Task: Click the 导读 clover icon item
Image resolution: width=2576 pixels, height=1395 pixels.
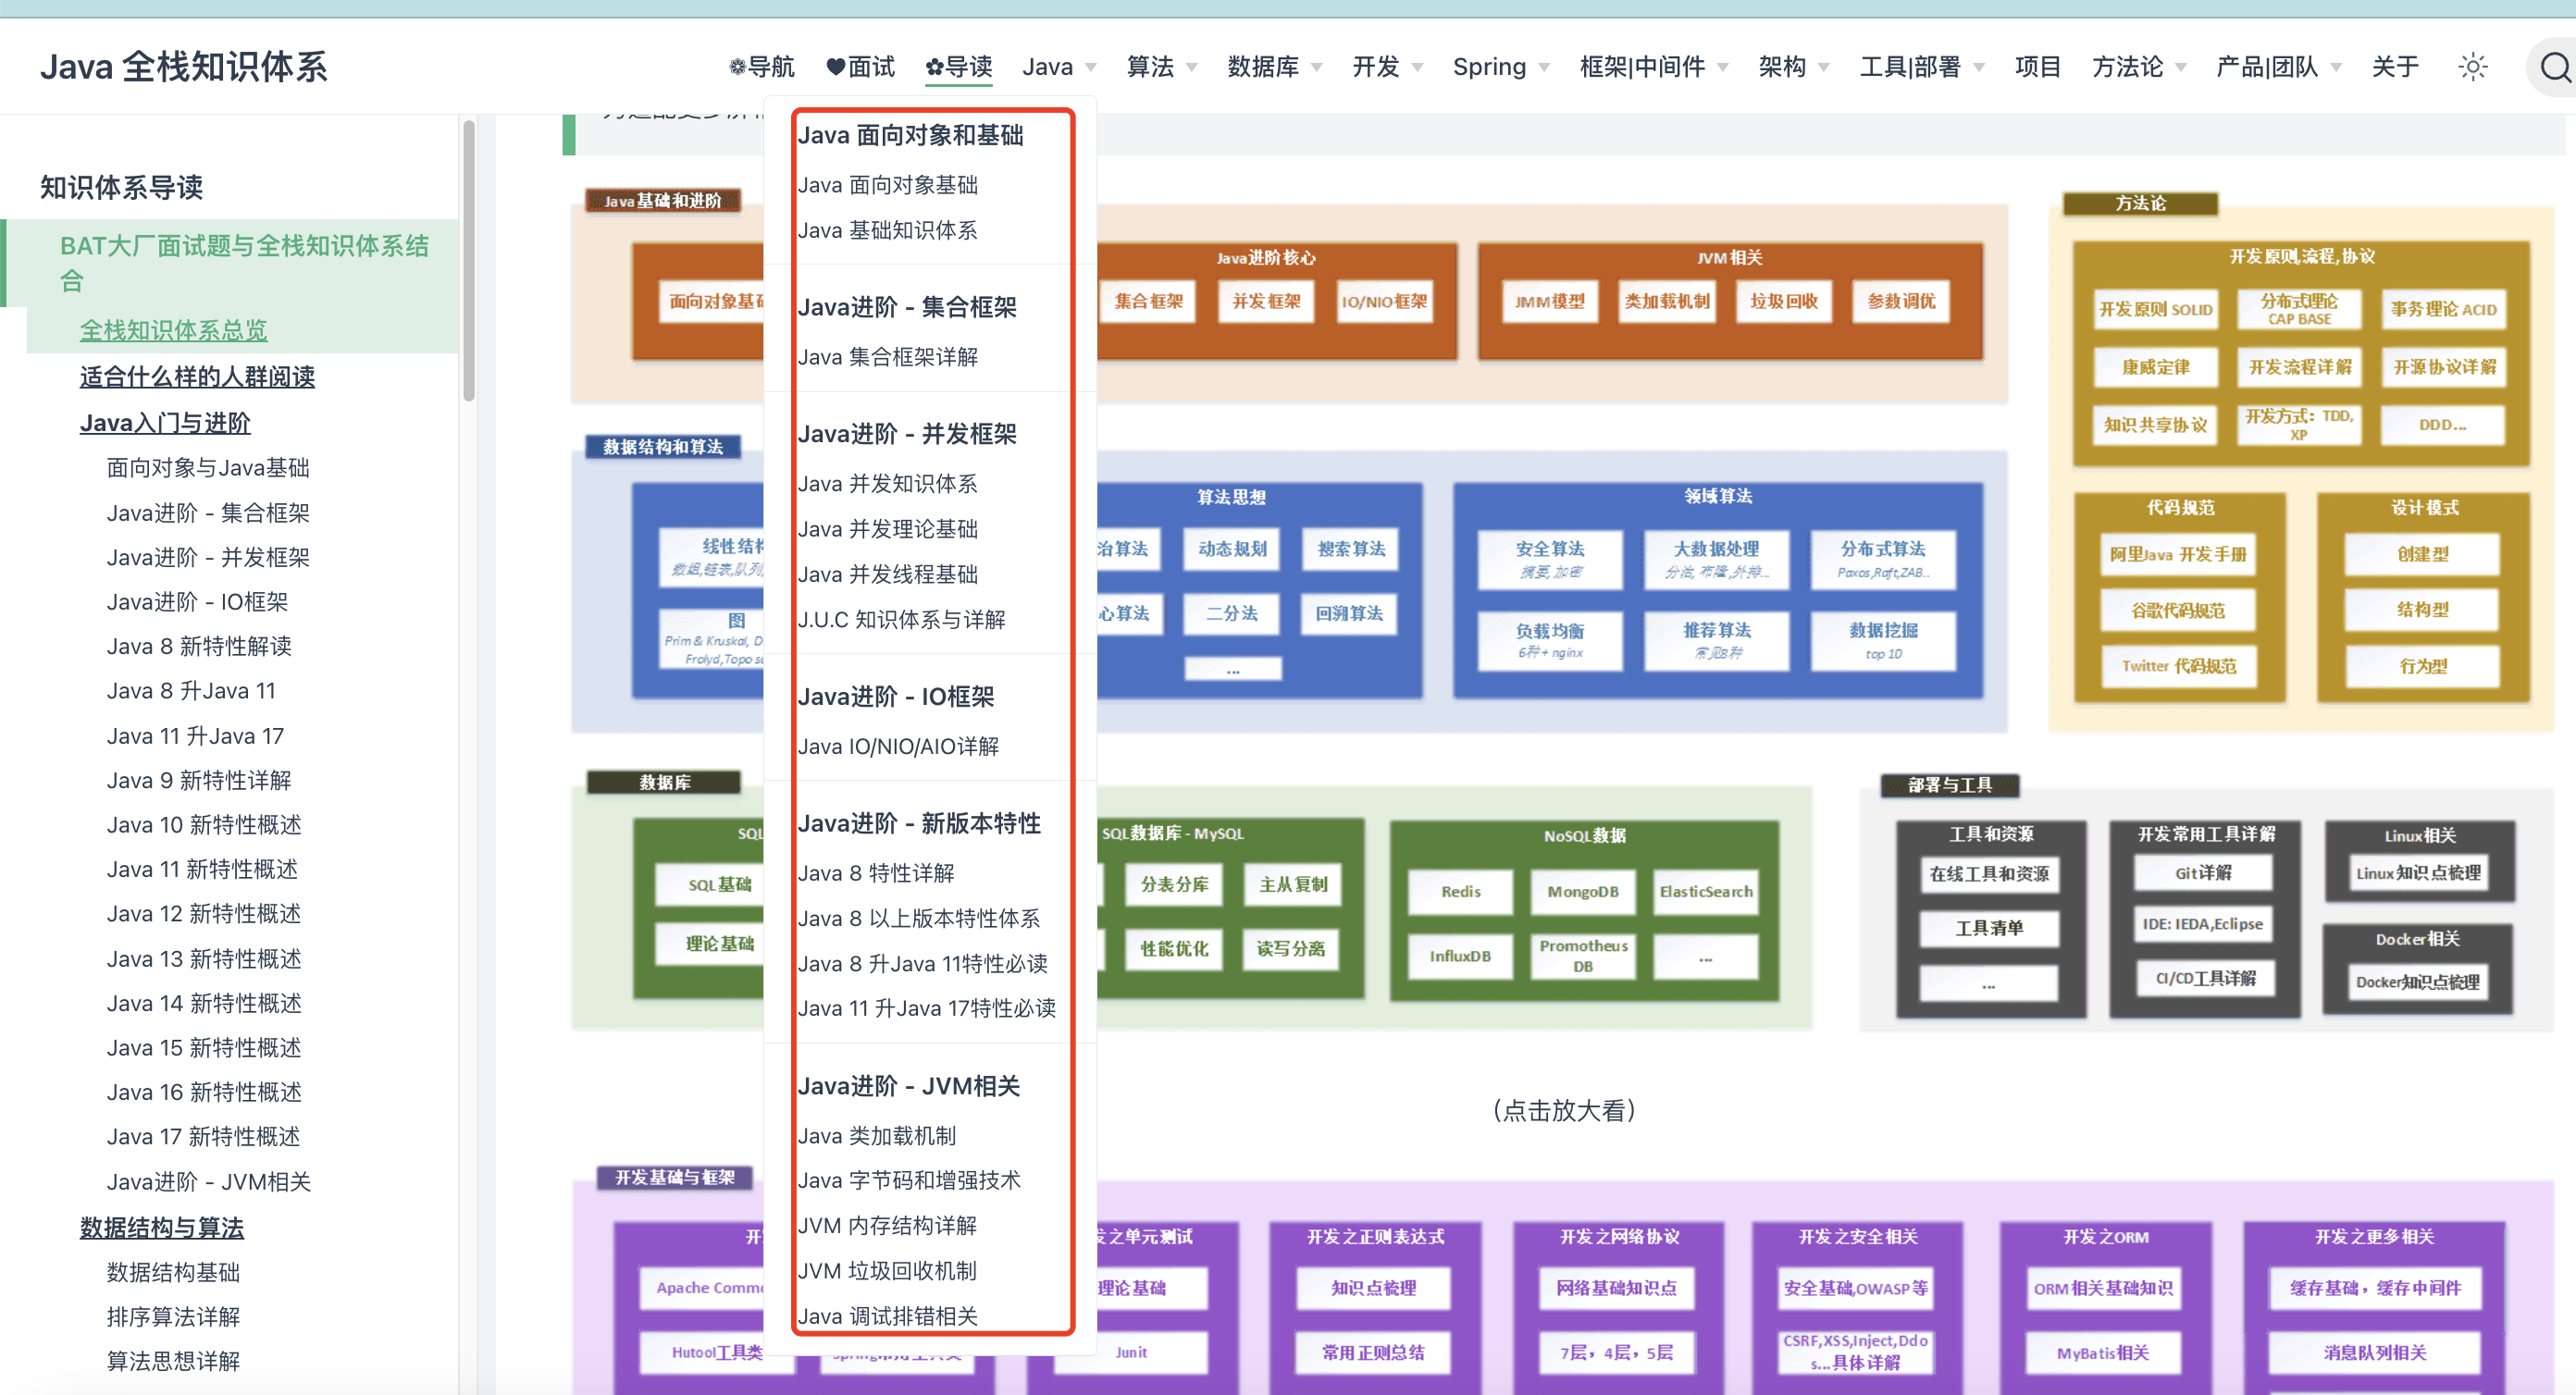Action: 959,67
